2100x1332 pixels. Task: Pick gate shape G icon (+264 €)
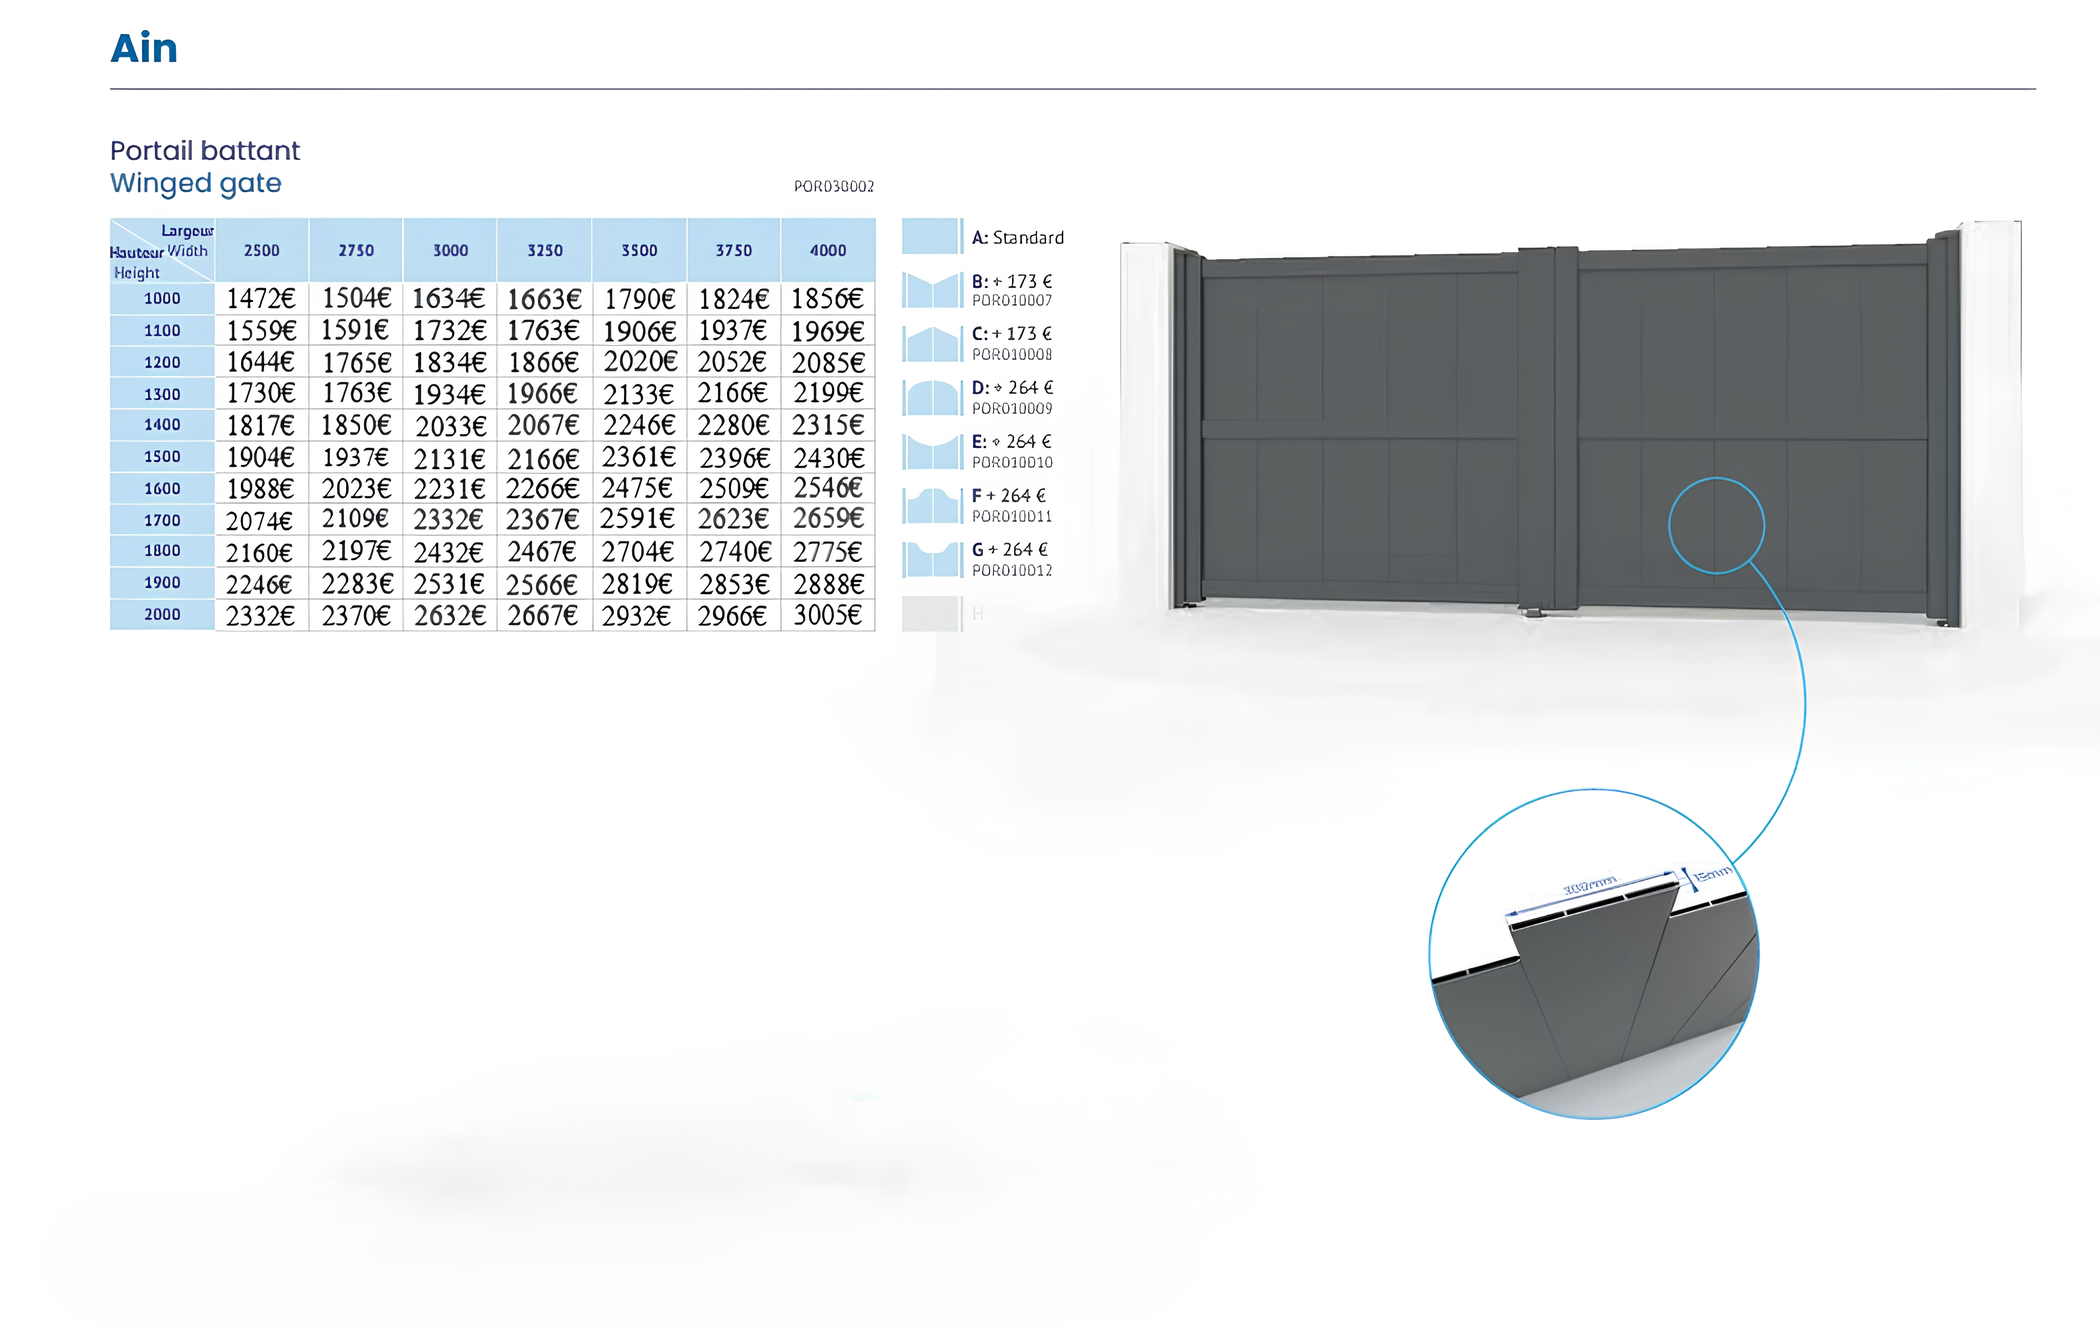pyautogui.click(x=931, y=560)
